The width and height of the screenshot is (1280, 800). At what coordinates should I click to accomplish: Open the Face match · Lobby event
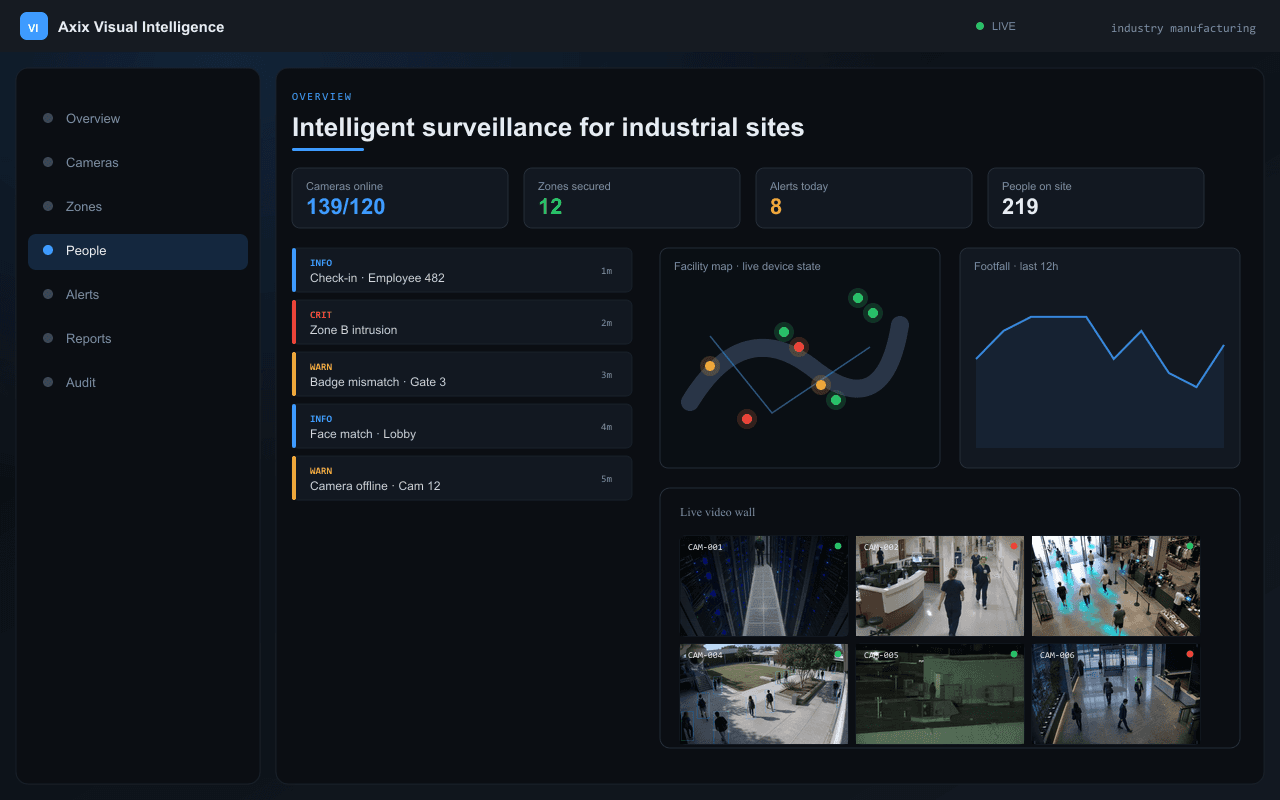pyautogui.click(x=462, y=426)
